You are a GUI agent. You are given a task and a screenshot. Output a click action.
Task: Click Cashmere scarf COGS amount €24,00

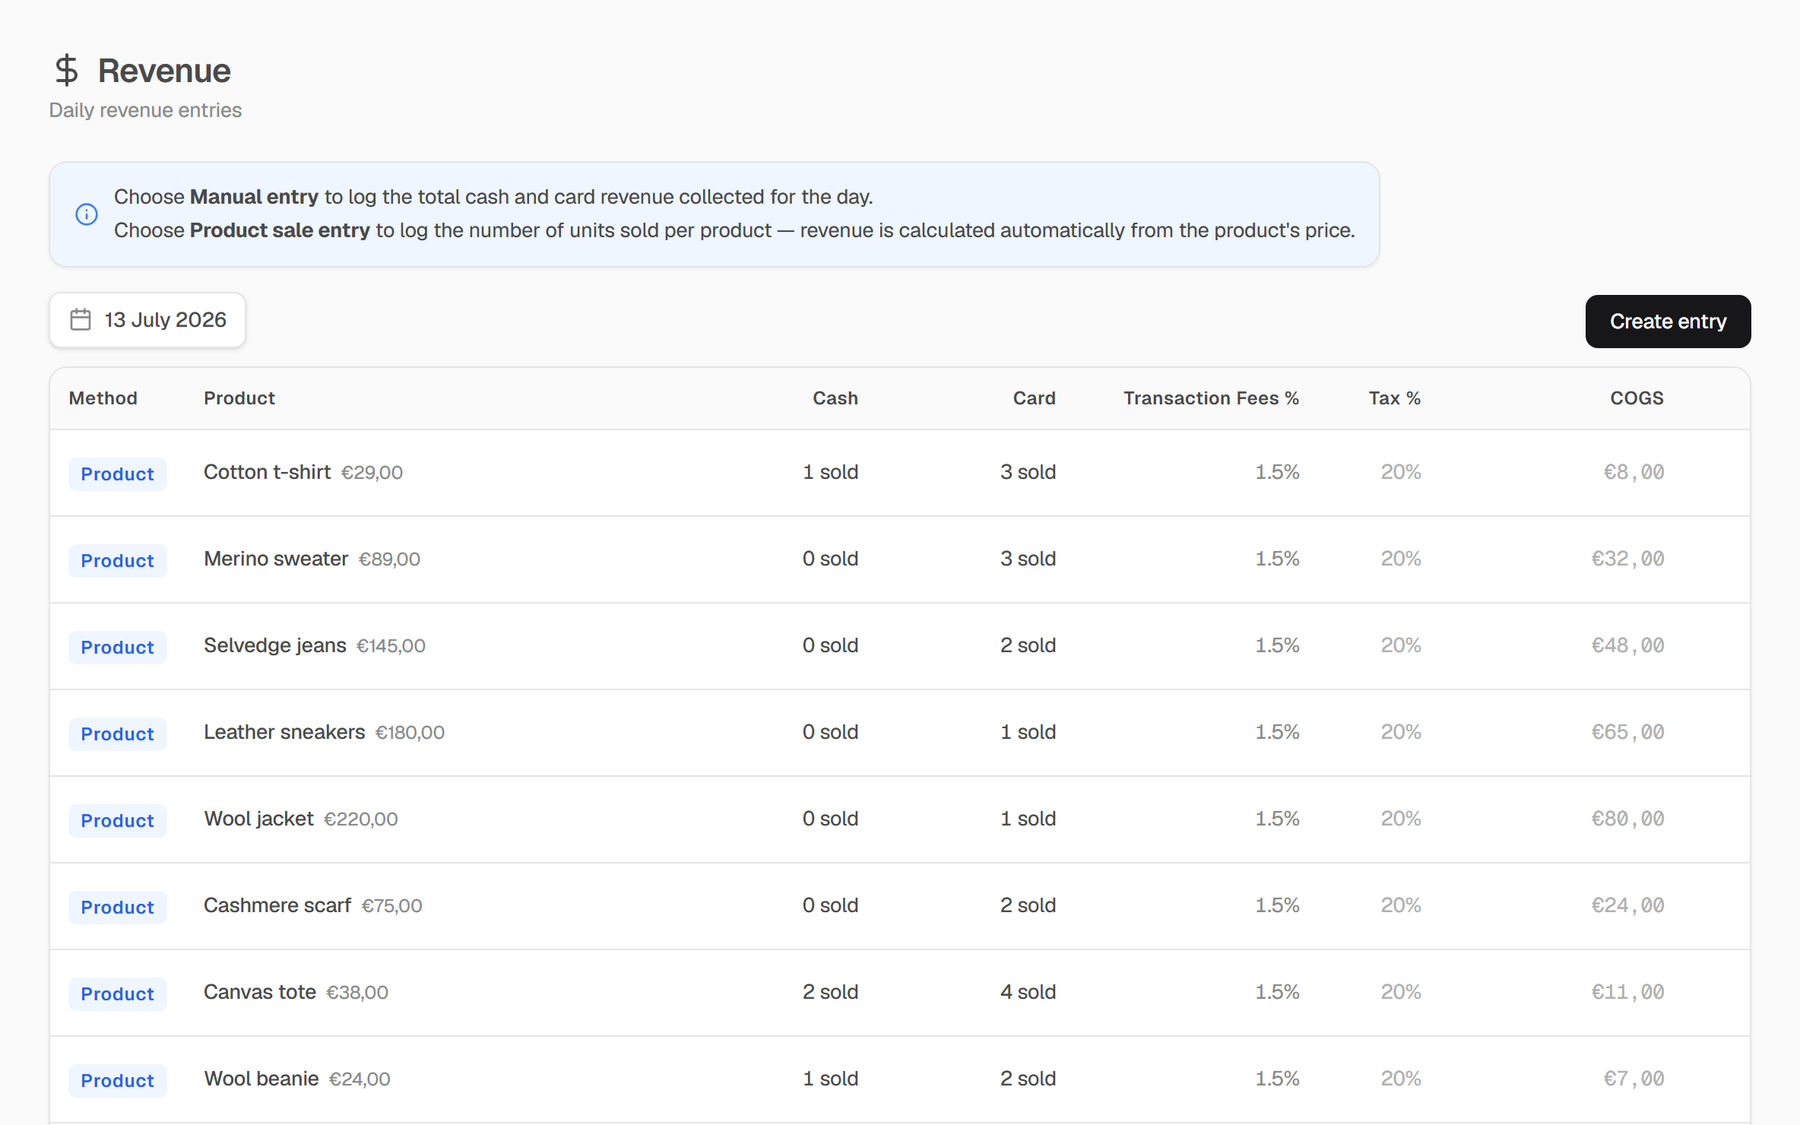tap(1628, 906)
